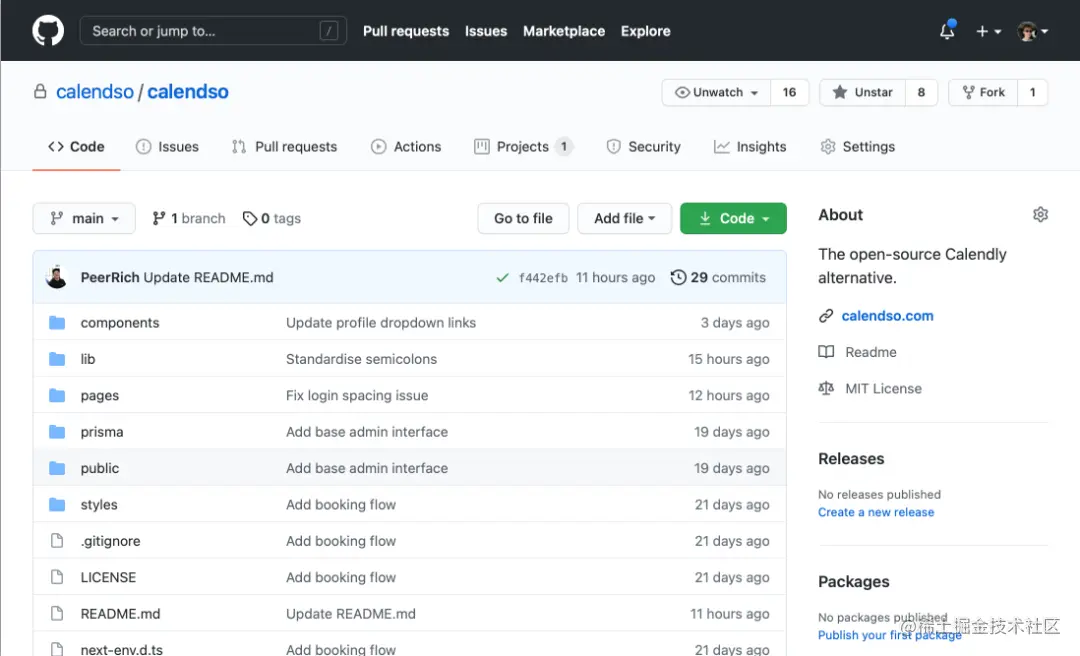Switch to the Actions tab
This screenshot has width=1080, height=656.
coord(406,147)
